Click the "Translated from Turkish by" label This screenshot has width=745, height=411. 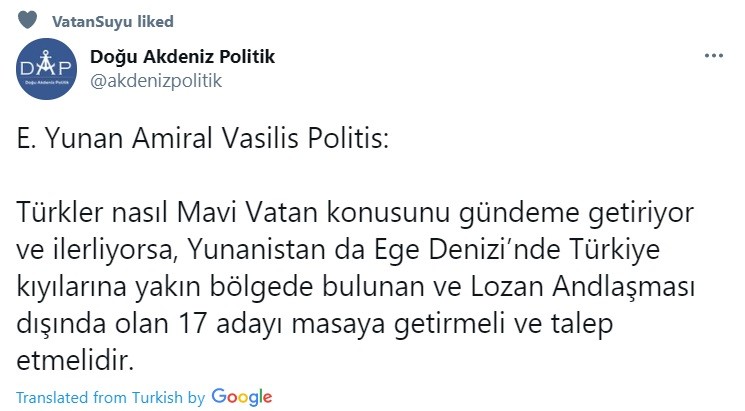110,396
